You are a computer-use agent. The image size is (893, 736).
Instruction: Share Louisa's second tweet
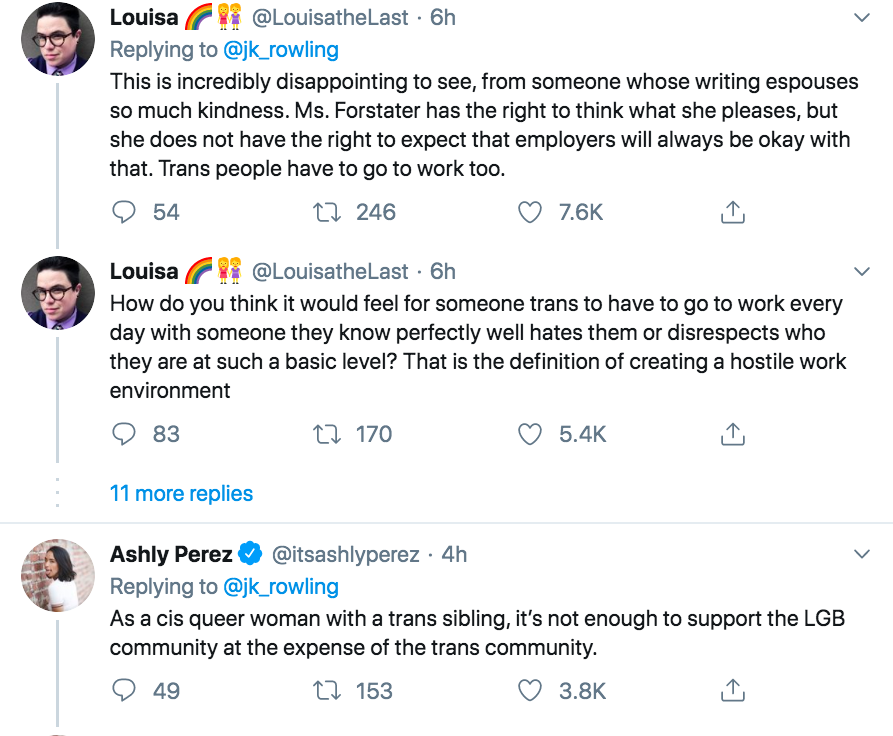pyautogui.click(x=732, y=434)
